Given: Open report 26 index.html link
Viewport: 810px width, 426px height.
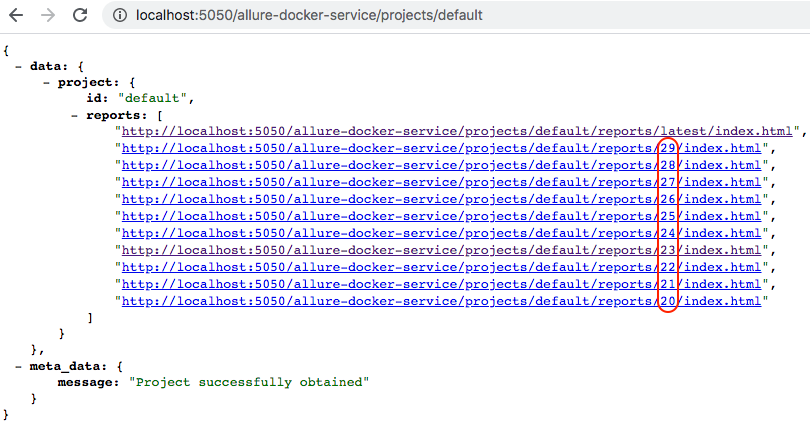Looking at the screenshot, I should pyautogui.click(x=441, y=199).
